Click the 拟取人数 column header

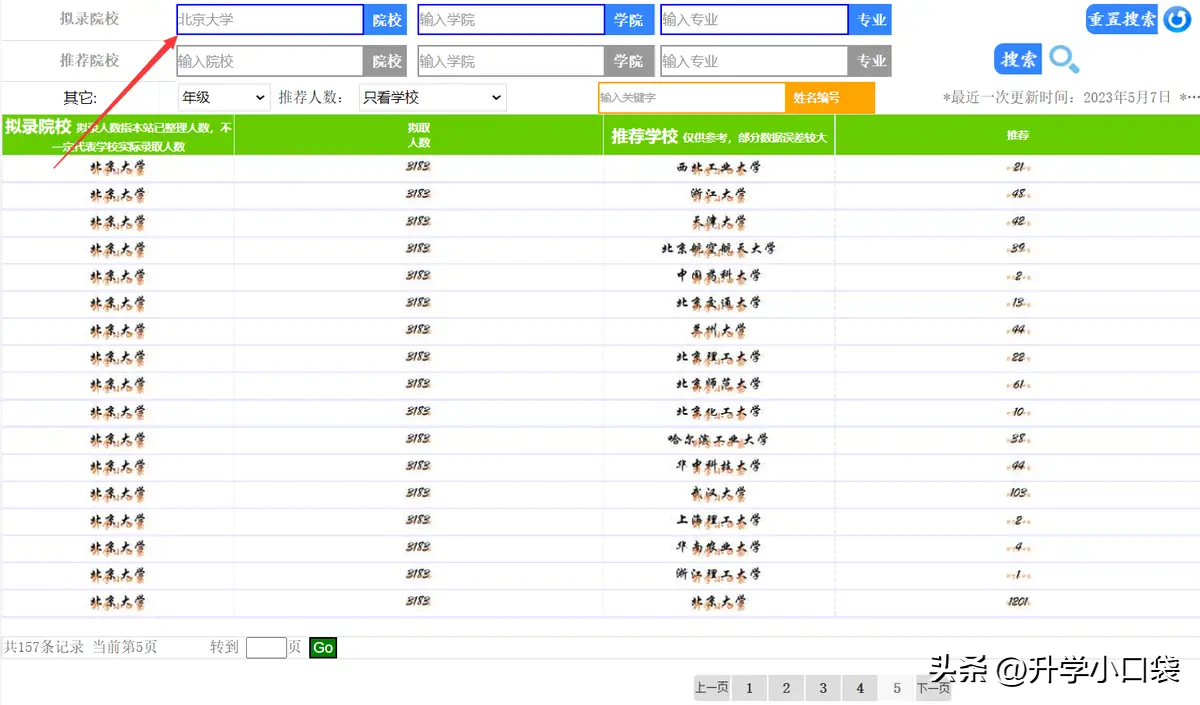click(419, 135)
